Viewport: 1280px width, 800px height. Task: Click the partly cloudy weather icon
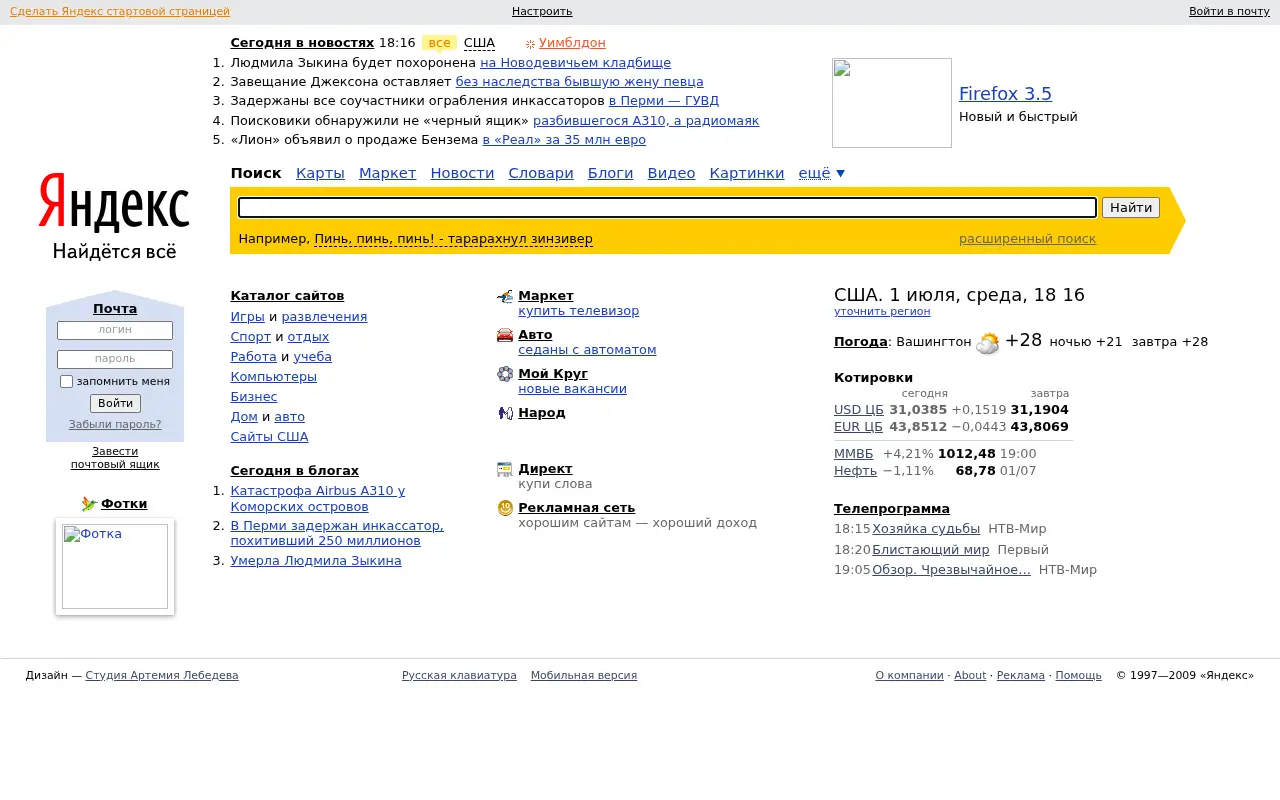click(x=988, y=343)
